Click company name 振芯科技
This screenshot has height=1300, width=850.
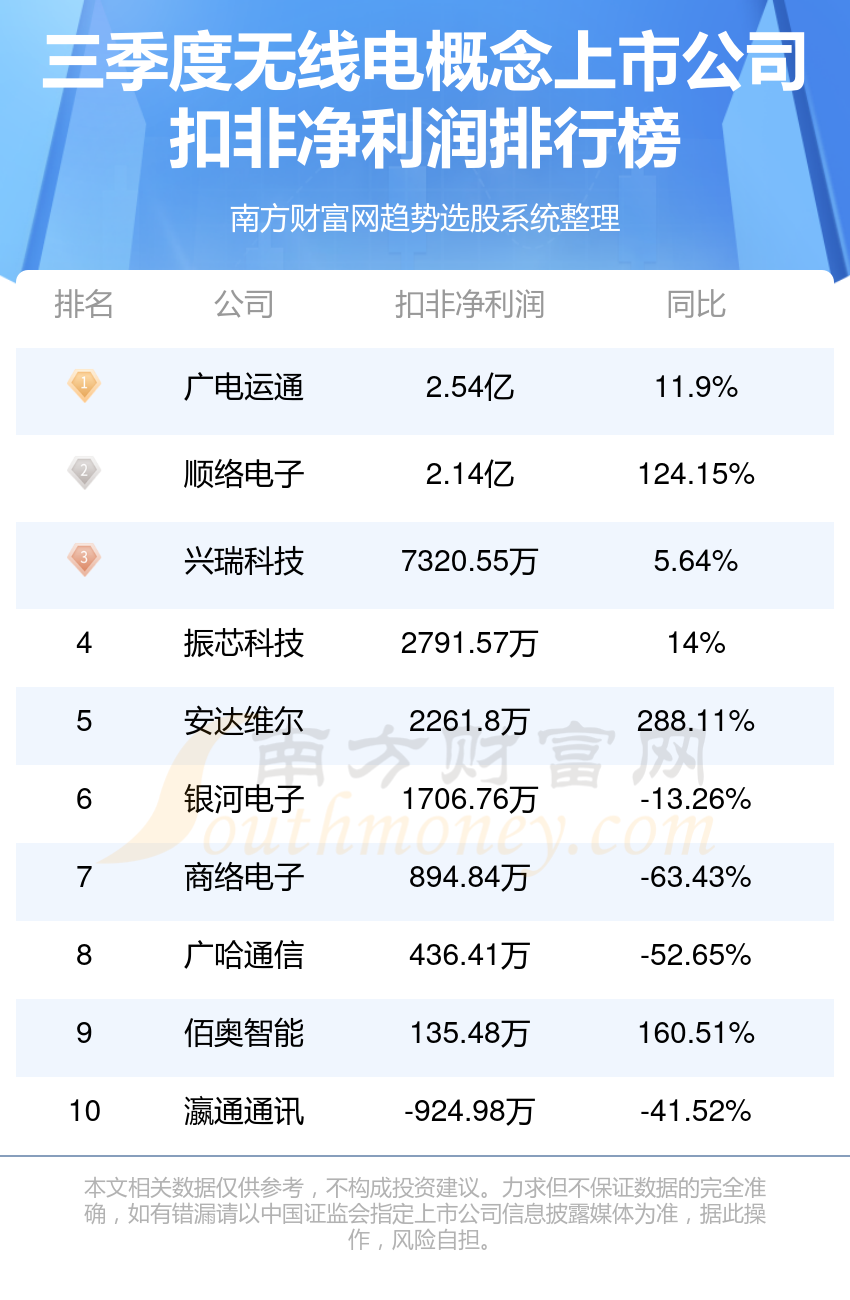coord(244,643)
